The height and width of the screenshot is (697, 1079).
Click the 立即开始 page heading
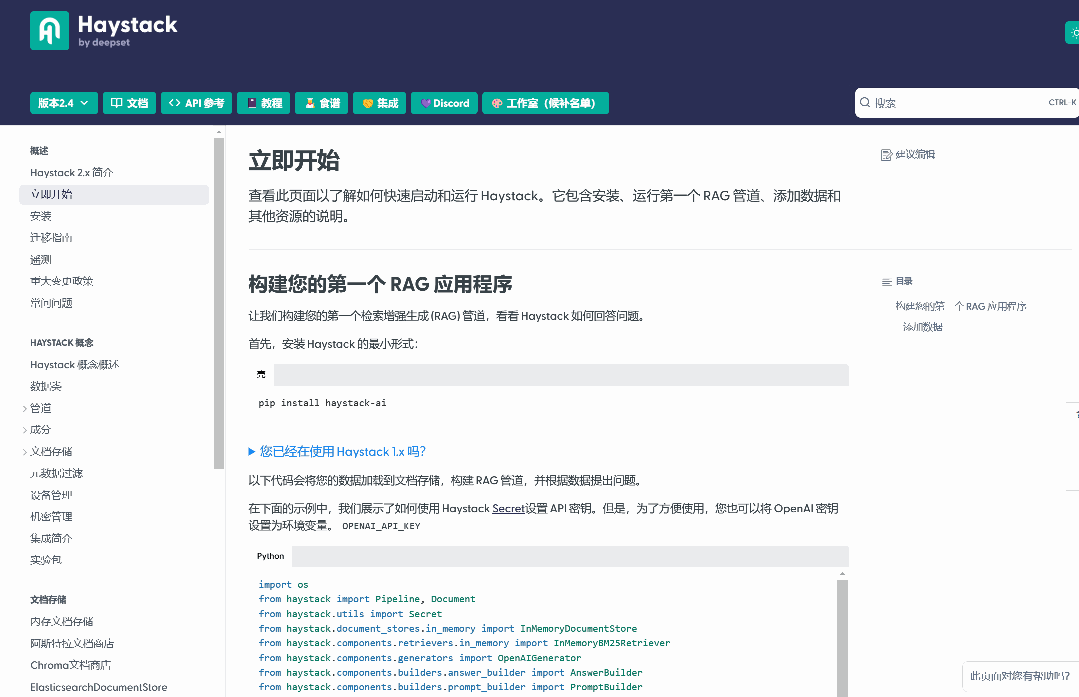[294, 160]
